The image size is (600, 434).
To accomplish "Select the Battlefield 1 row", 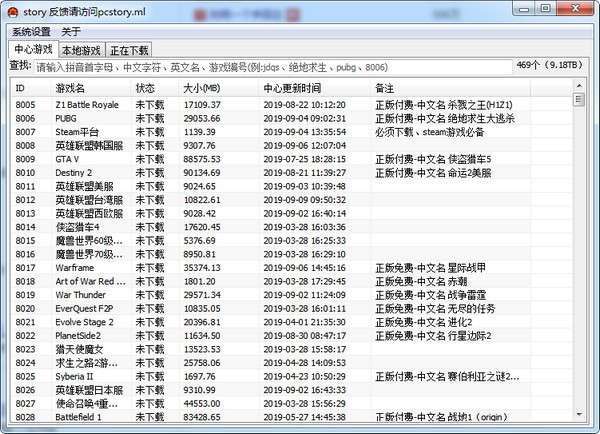I will tap(291, 417).
